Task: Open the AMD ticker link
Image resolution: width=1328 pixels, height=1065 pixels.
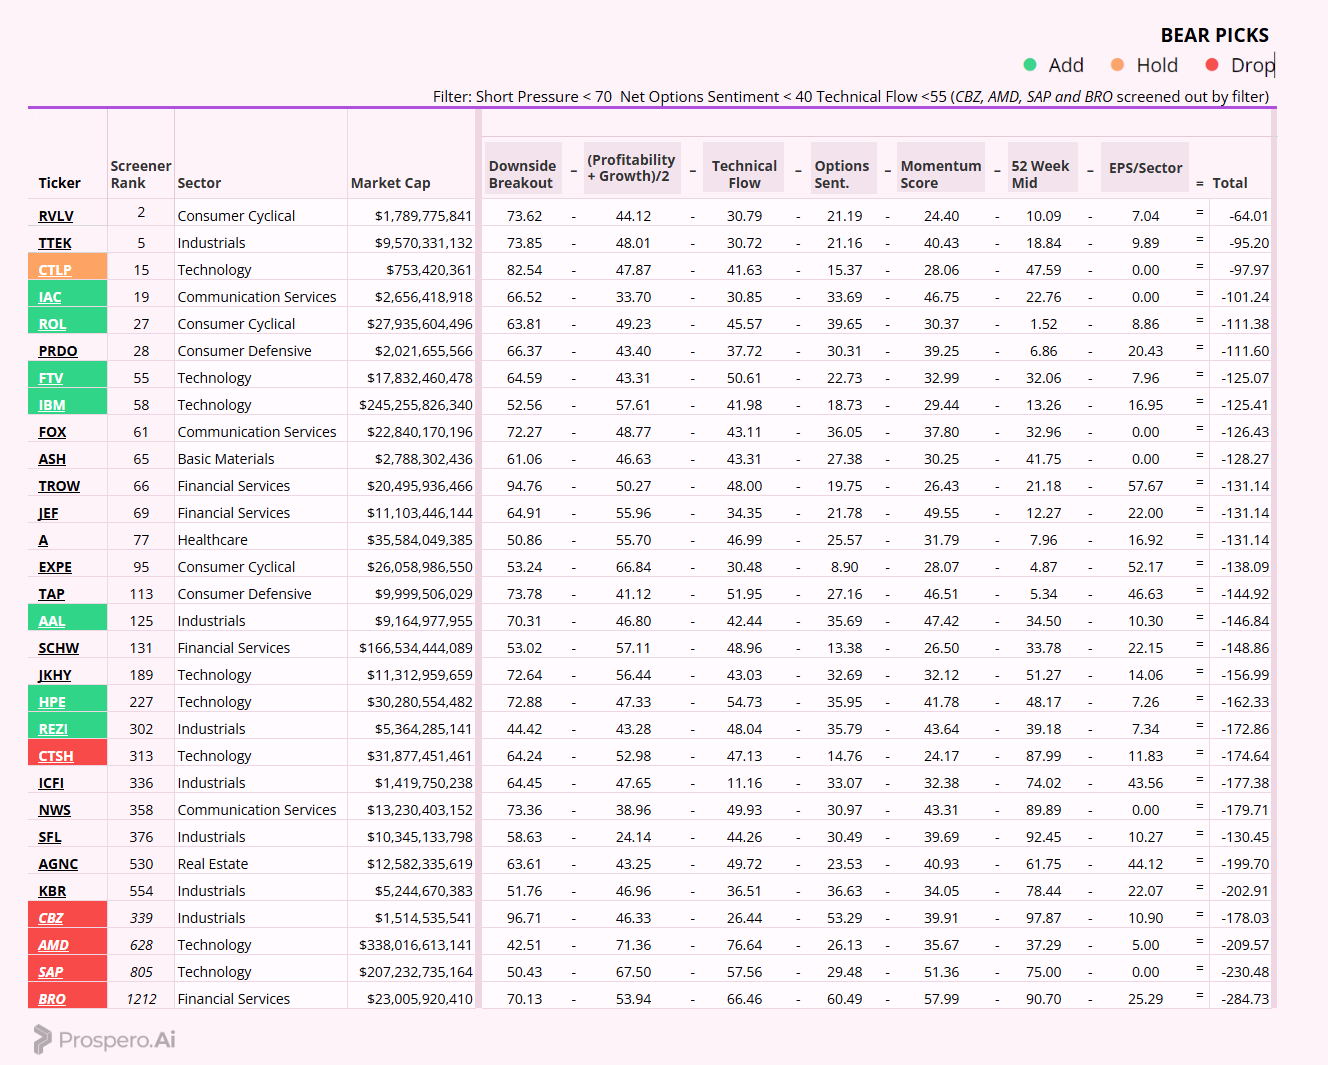Action: click(x=54, y=945)
